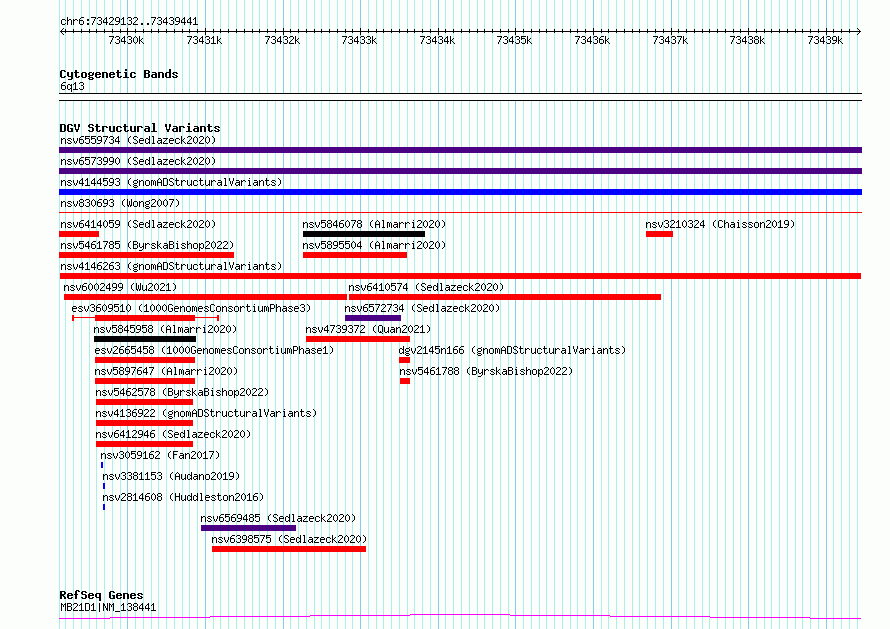Select the nsv3059162 (Fan2017) label

click(160, 455)
